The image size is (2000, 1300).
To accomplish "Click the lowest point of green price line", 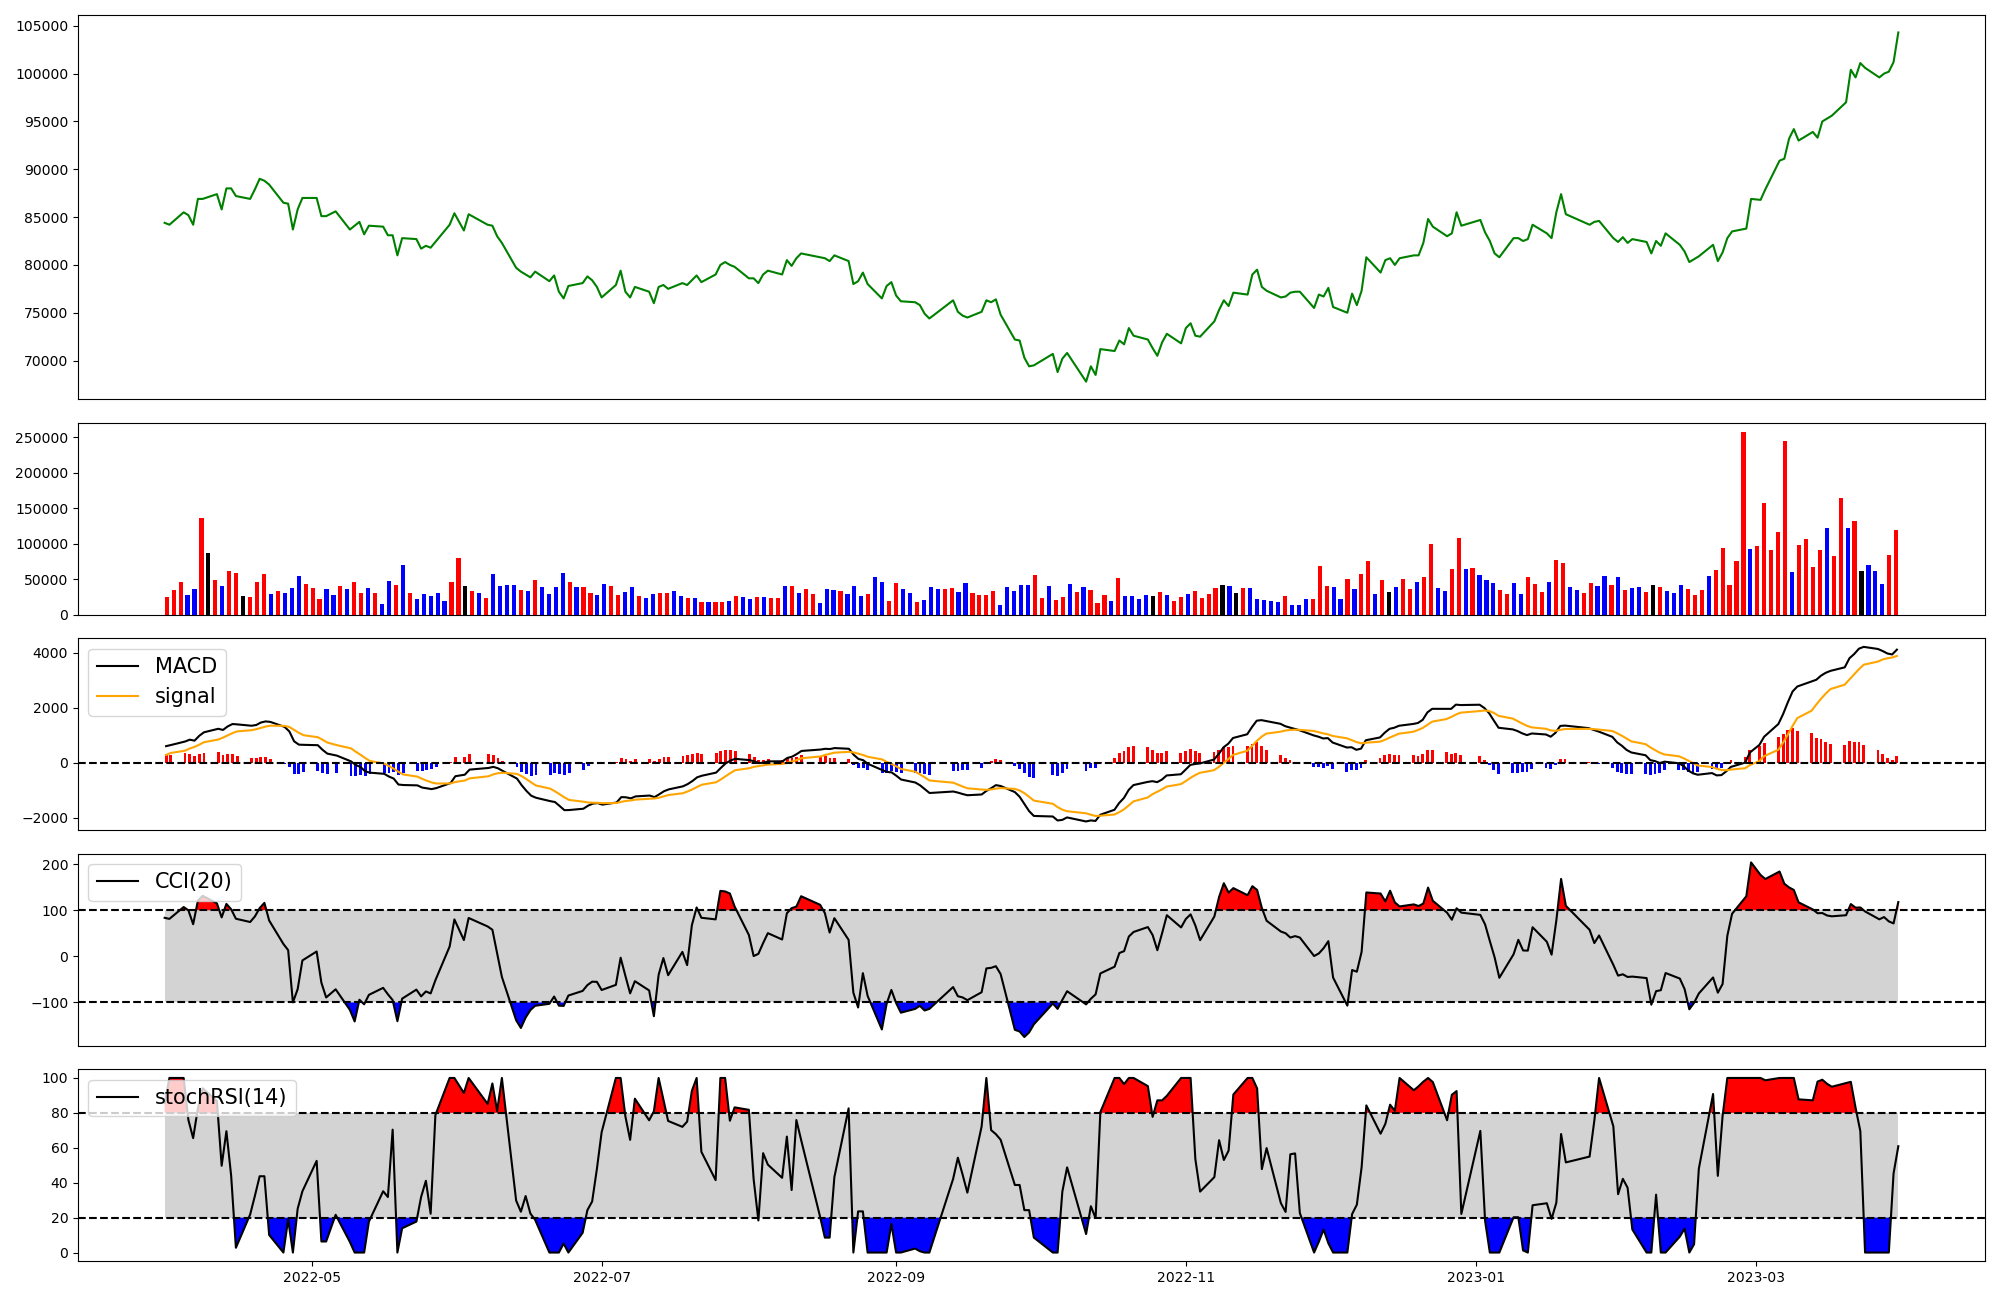I will click(1086, 381).
